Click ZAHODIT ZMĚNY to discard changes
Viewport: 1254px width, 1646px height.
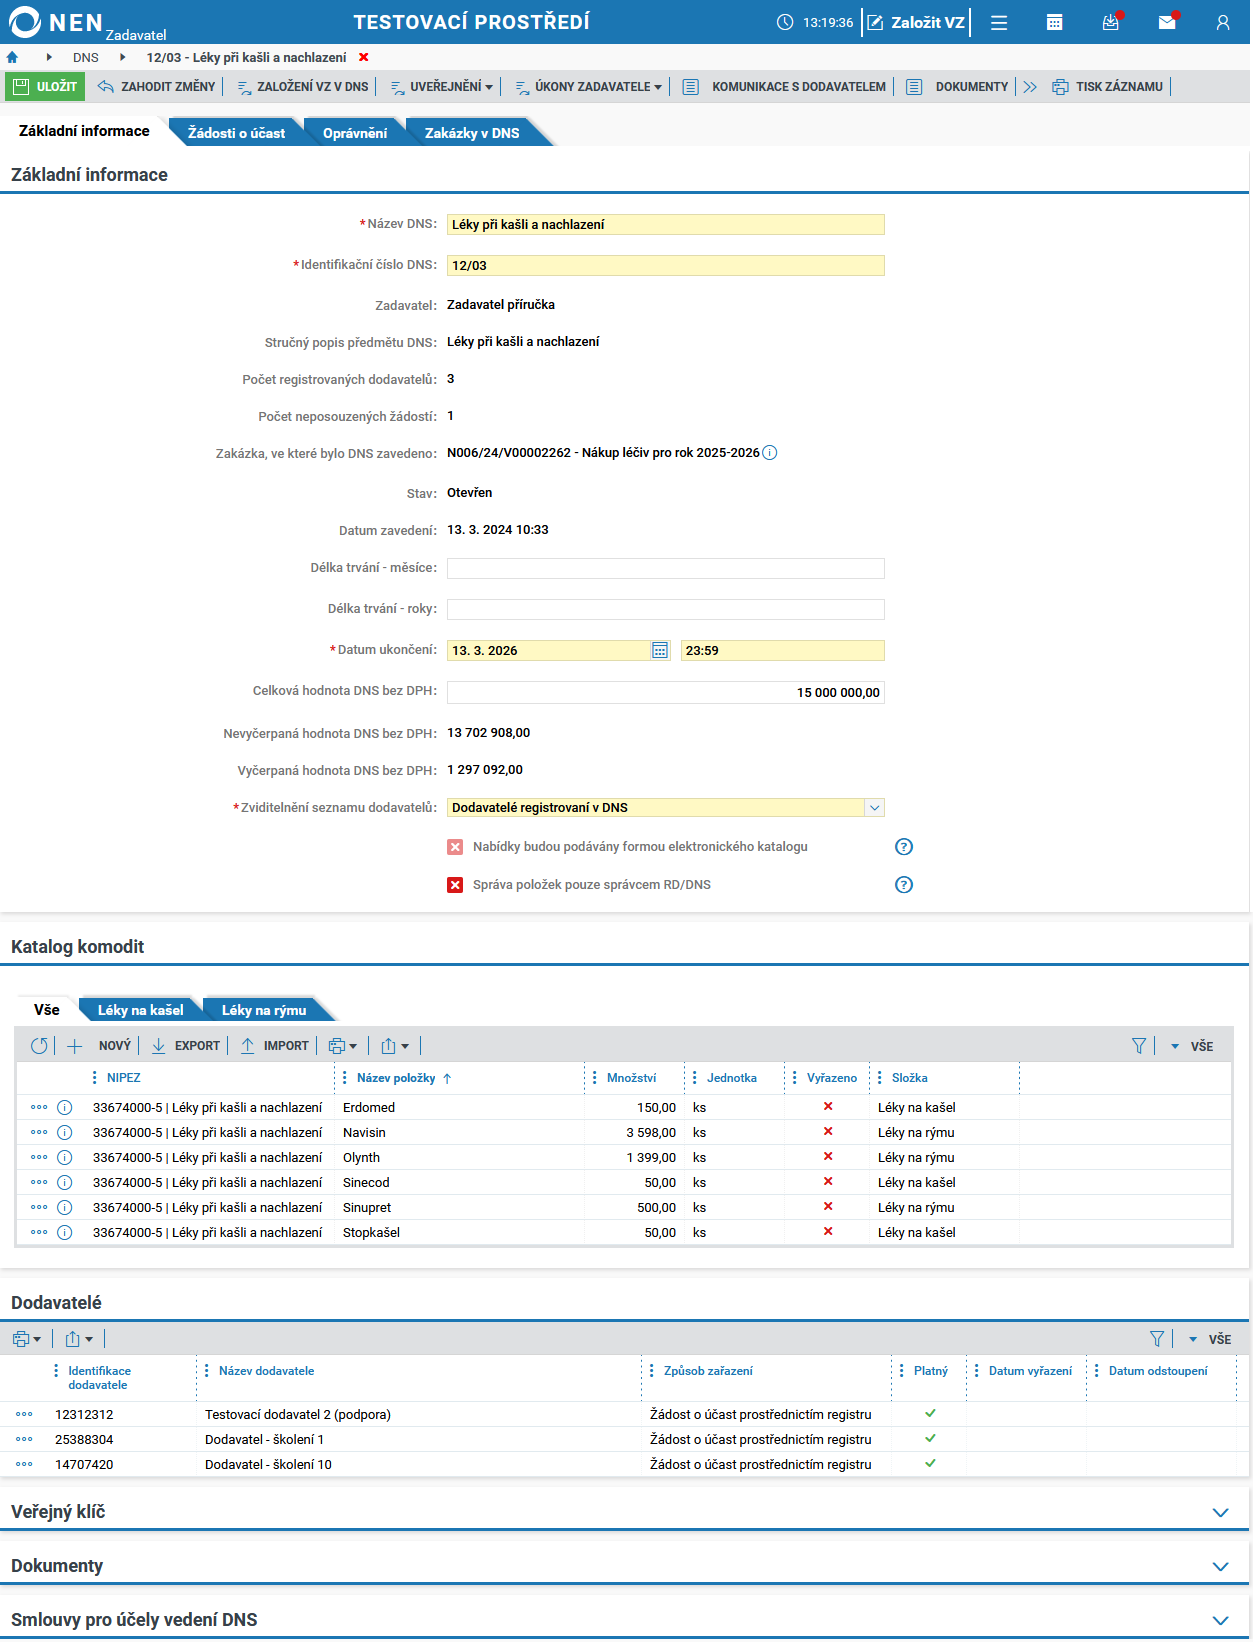(x=156, y=87)
